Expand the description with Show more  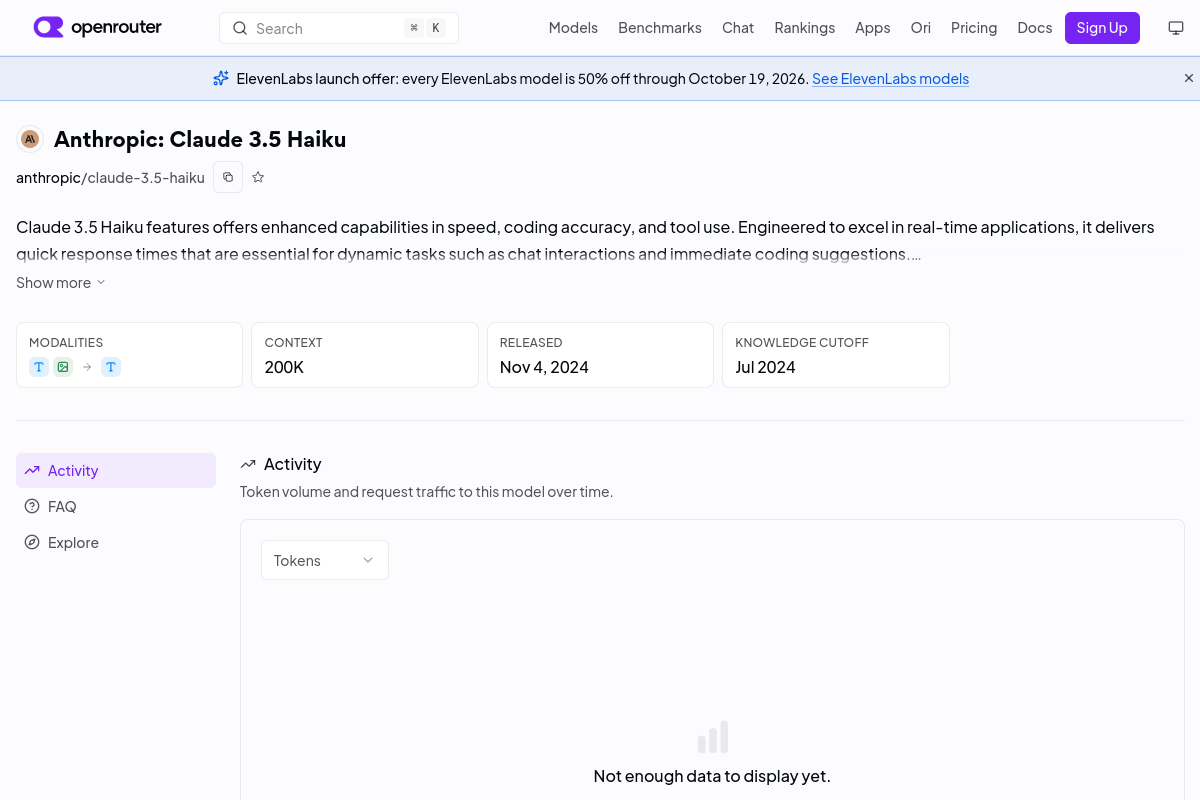[61, 283]
